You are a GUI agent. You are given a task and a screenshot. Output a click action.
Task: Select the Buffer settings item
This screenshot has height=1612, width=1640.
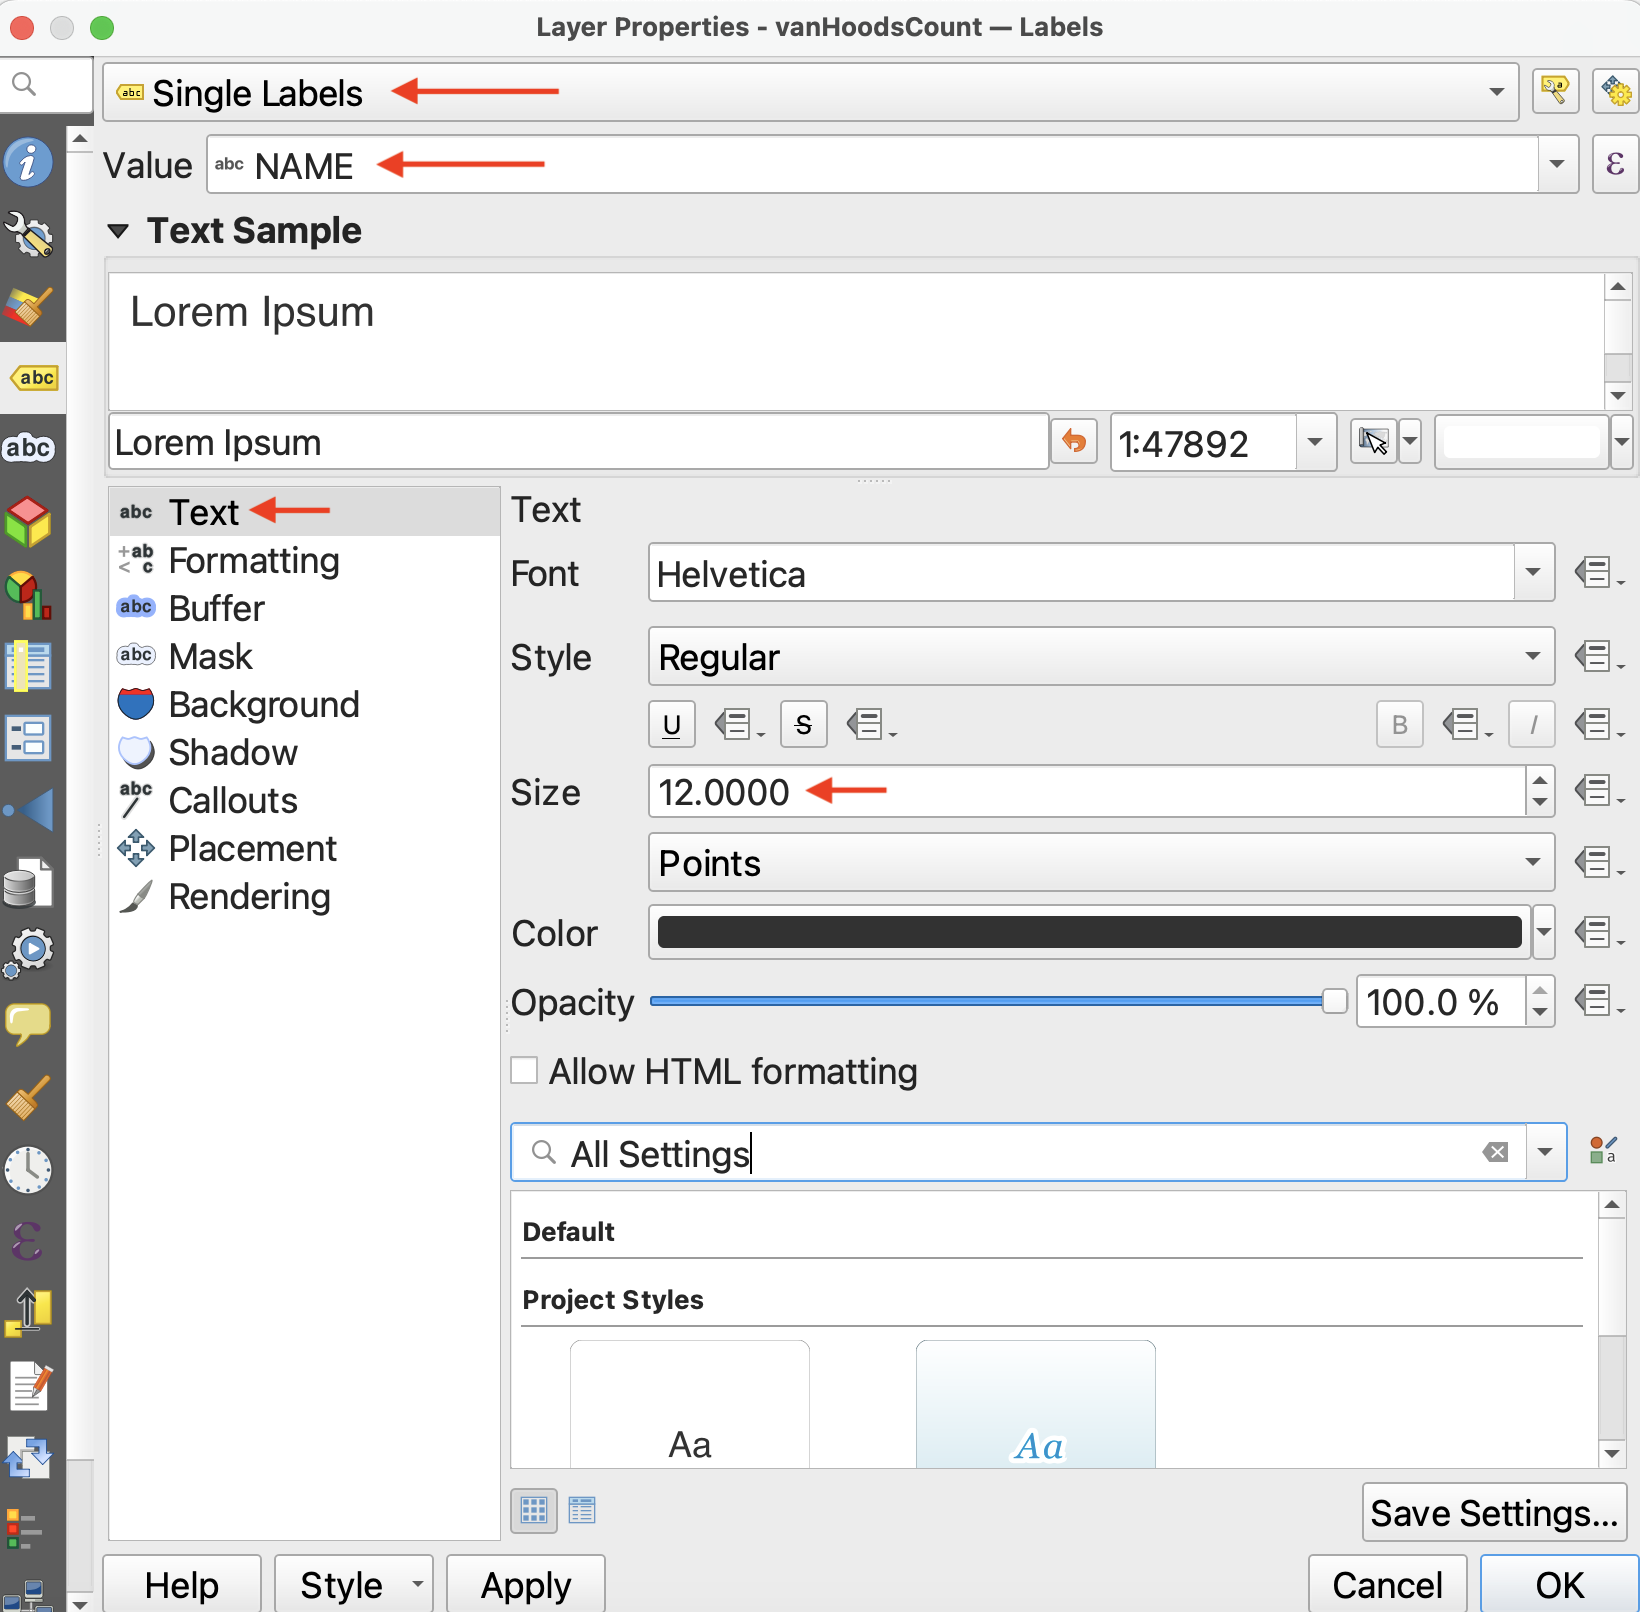[x=216, y=608]
